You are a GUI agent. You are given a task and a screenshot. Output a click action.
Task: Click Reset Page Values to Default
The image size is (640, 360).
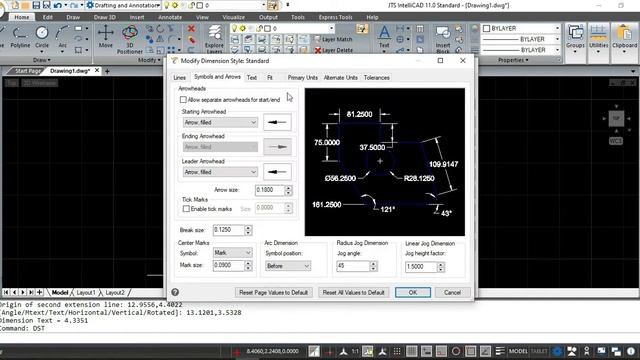coord(273,292)
